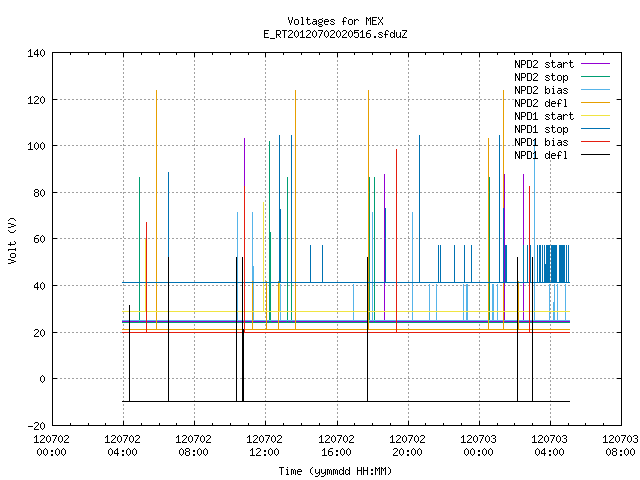
Task: Click the 'NPD1 stop' legend label
Action: [x=541, y=129]
